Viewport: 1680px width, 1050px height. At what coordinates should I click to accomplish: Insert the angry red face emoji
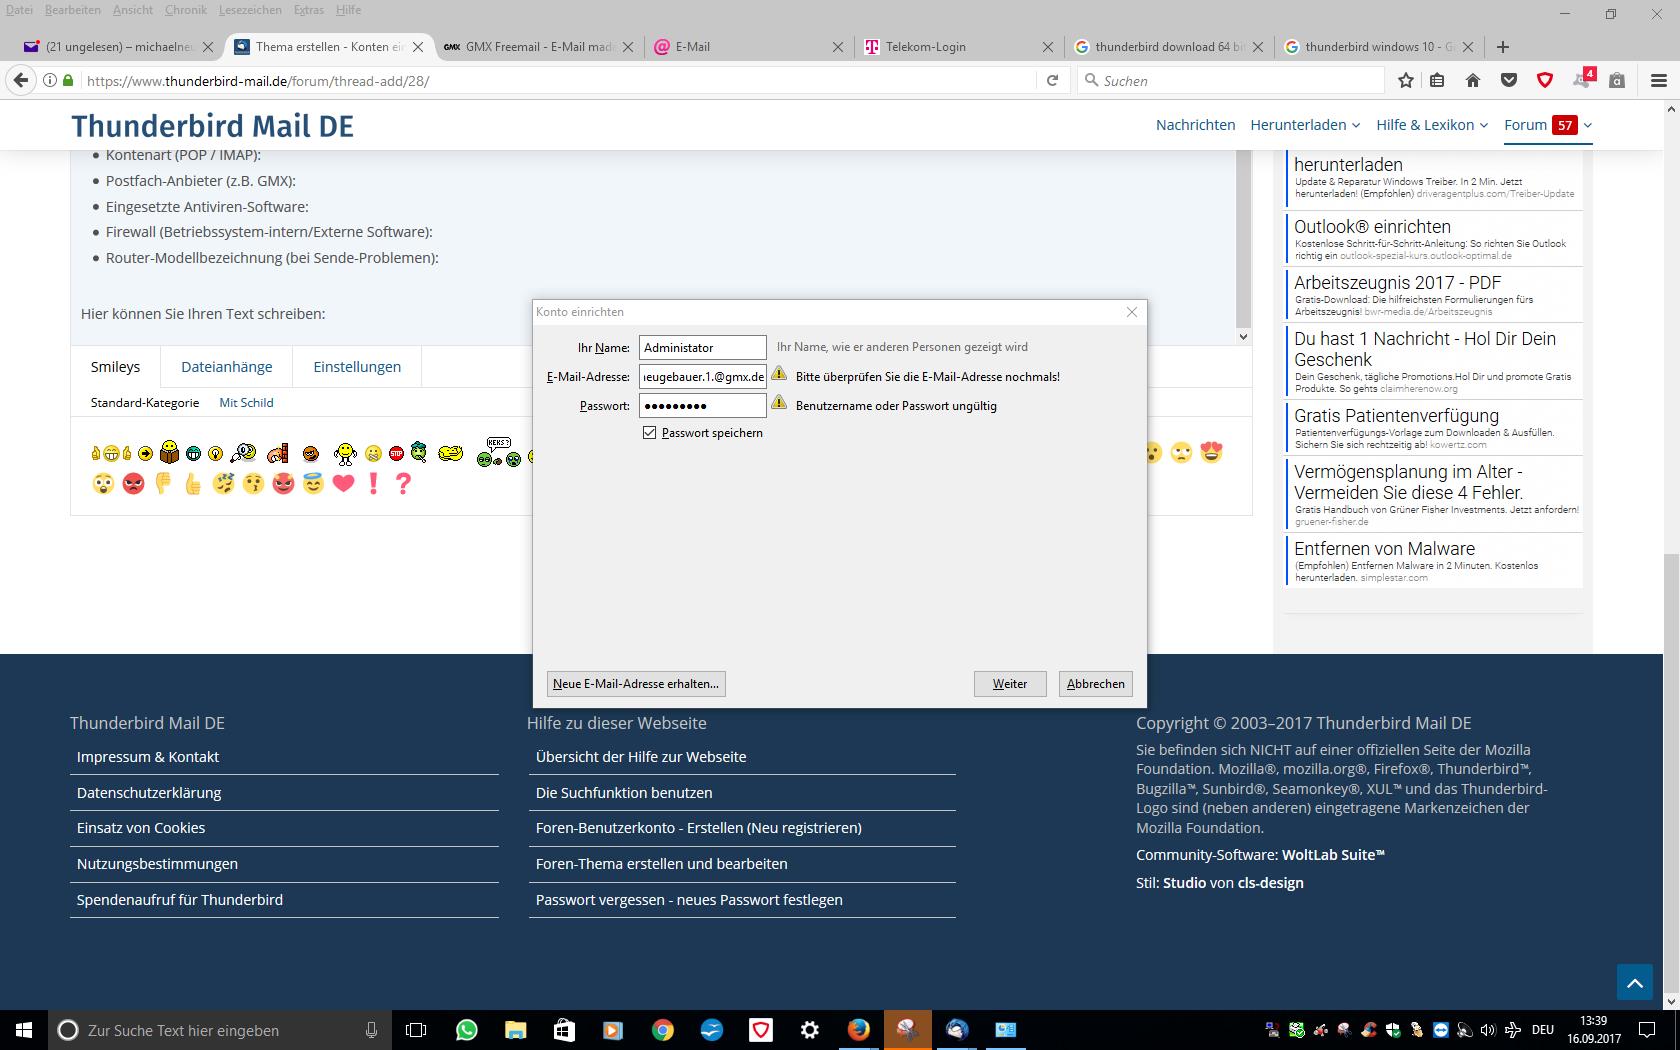pos(133,484)
